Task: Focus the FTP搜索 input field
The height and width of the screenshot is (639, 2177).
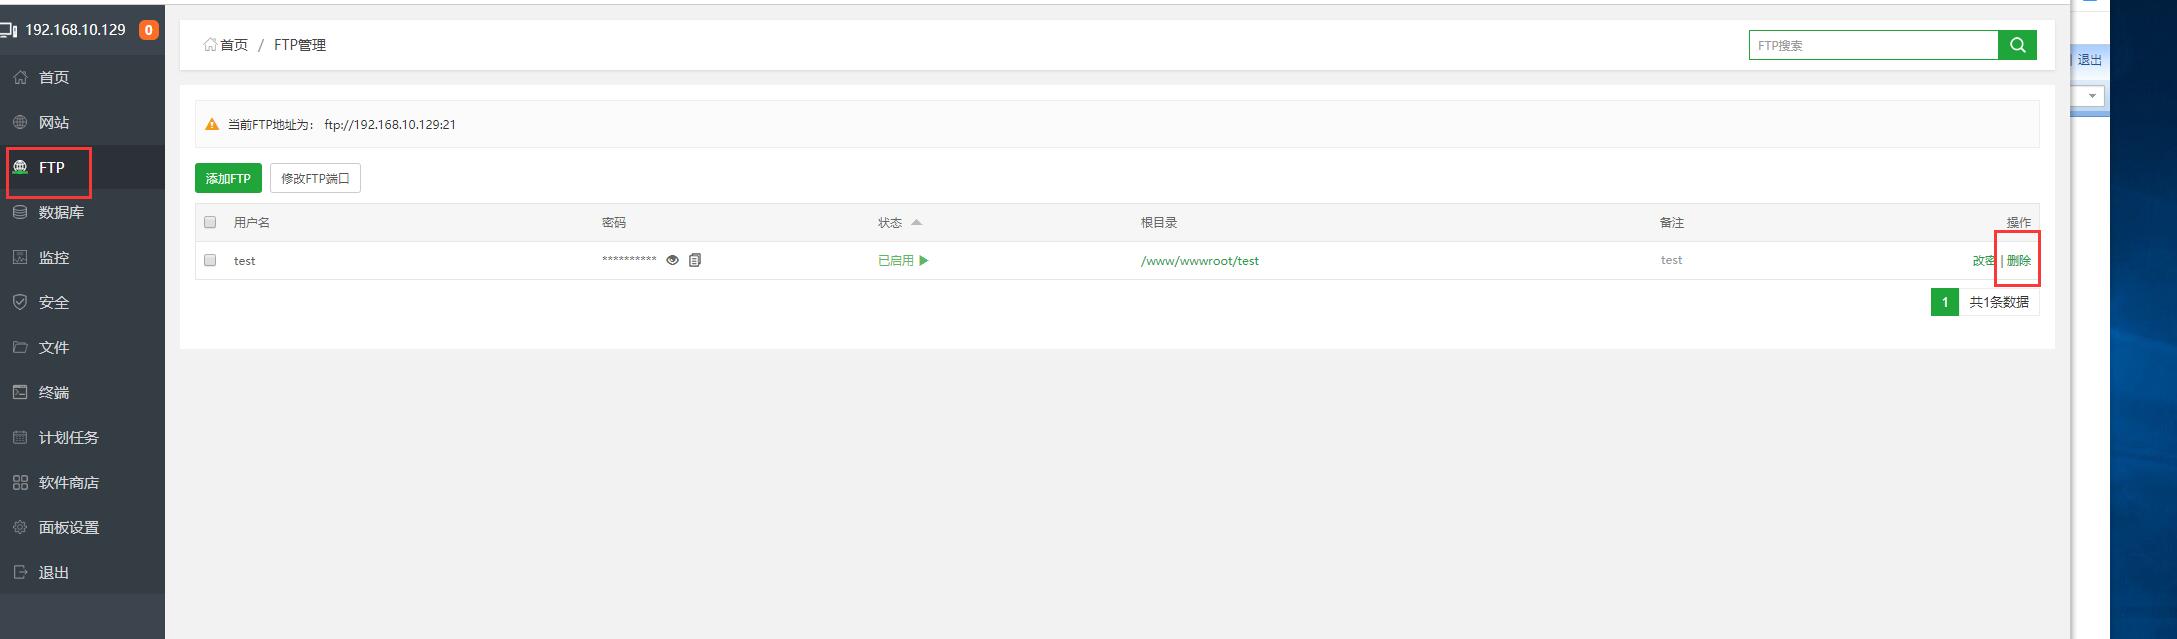Action: 1873,45
